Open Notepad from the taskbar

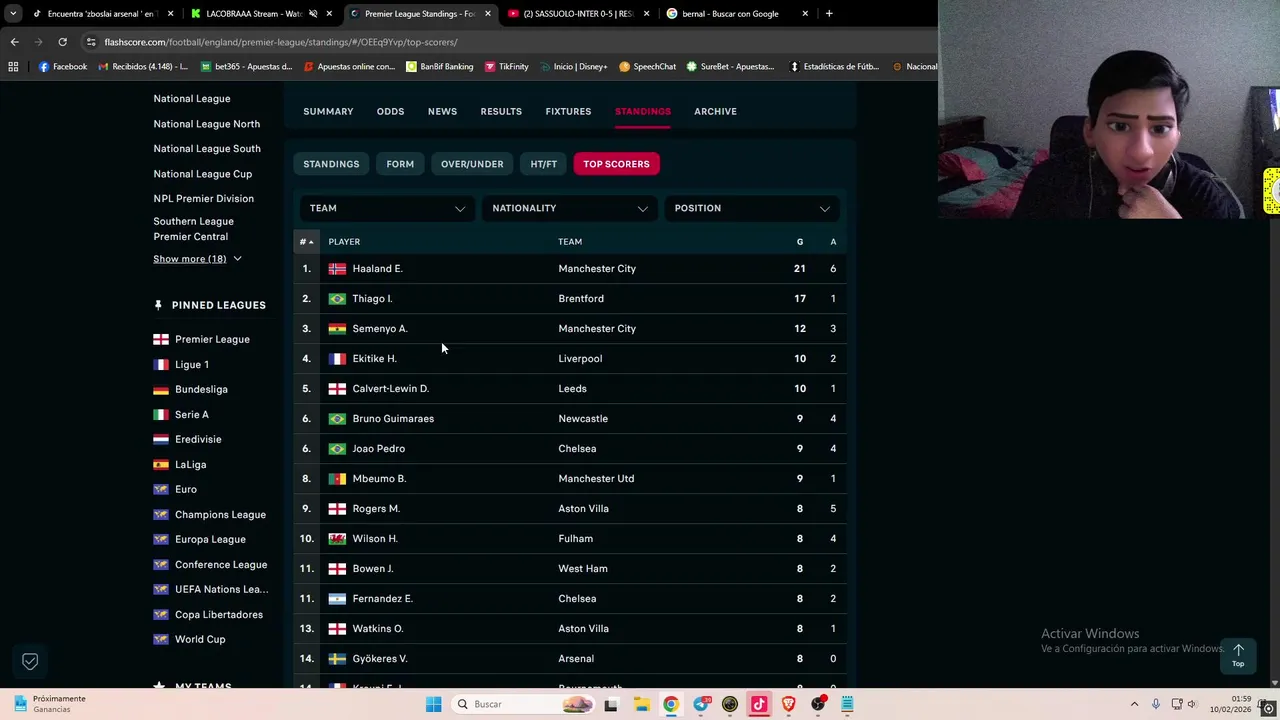point(847,704)
